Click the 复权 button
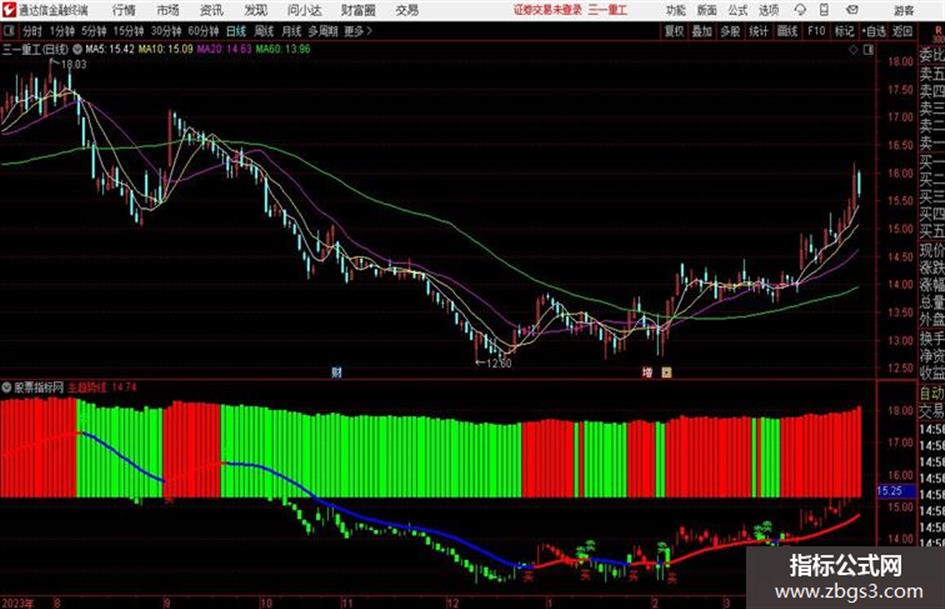 [674, 31]
